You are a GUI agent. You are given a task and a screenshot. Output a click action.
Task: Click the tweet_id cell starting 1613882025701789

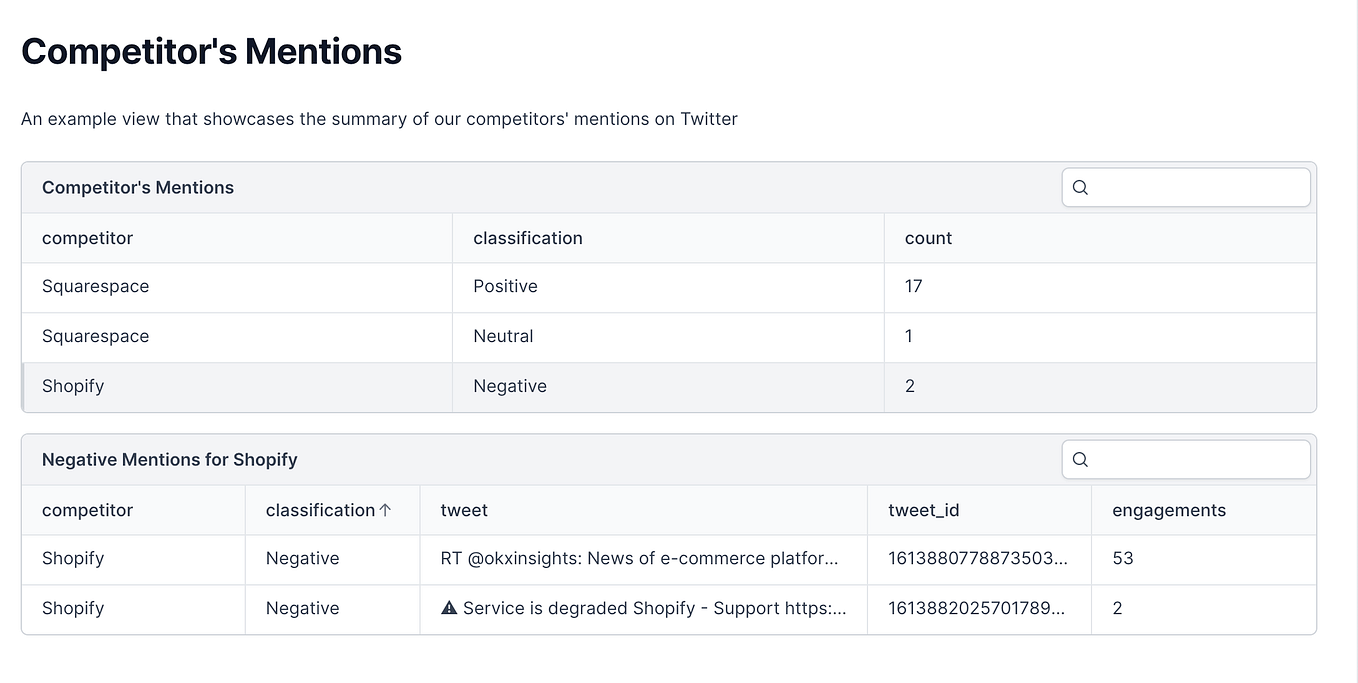coord(979,609)
